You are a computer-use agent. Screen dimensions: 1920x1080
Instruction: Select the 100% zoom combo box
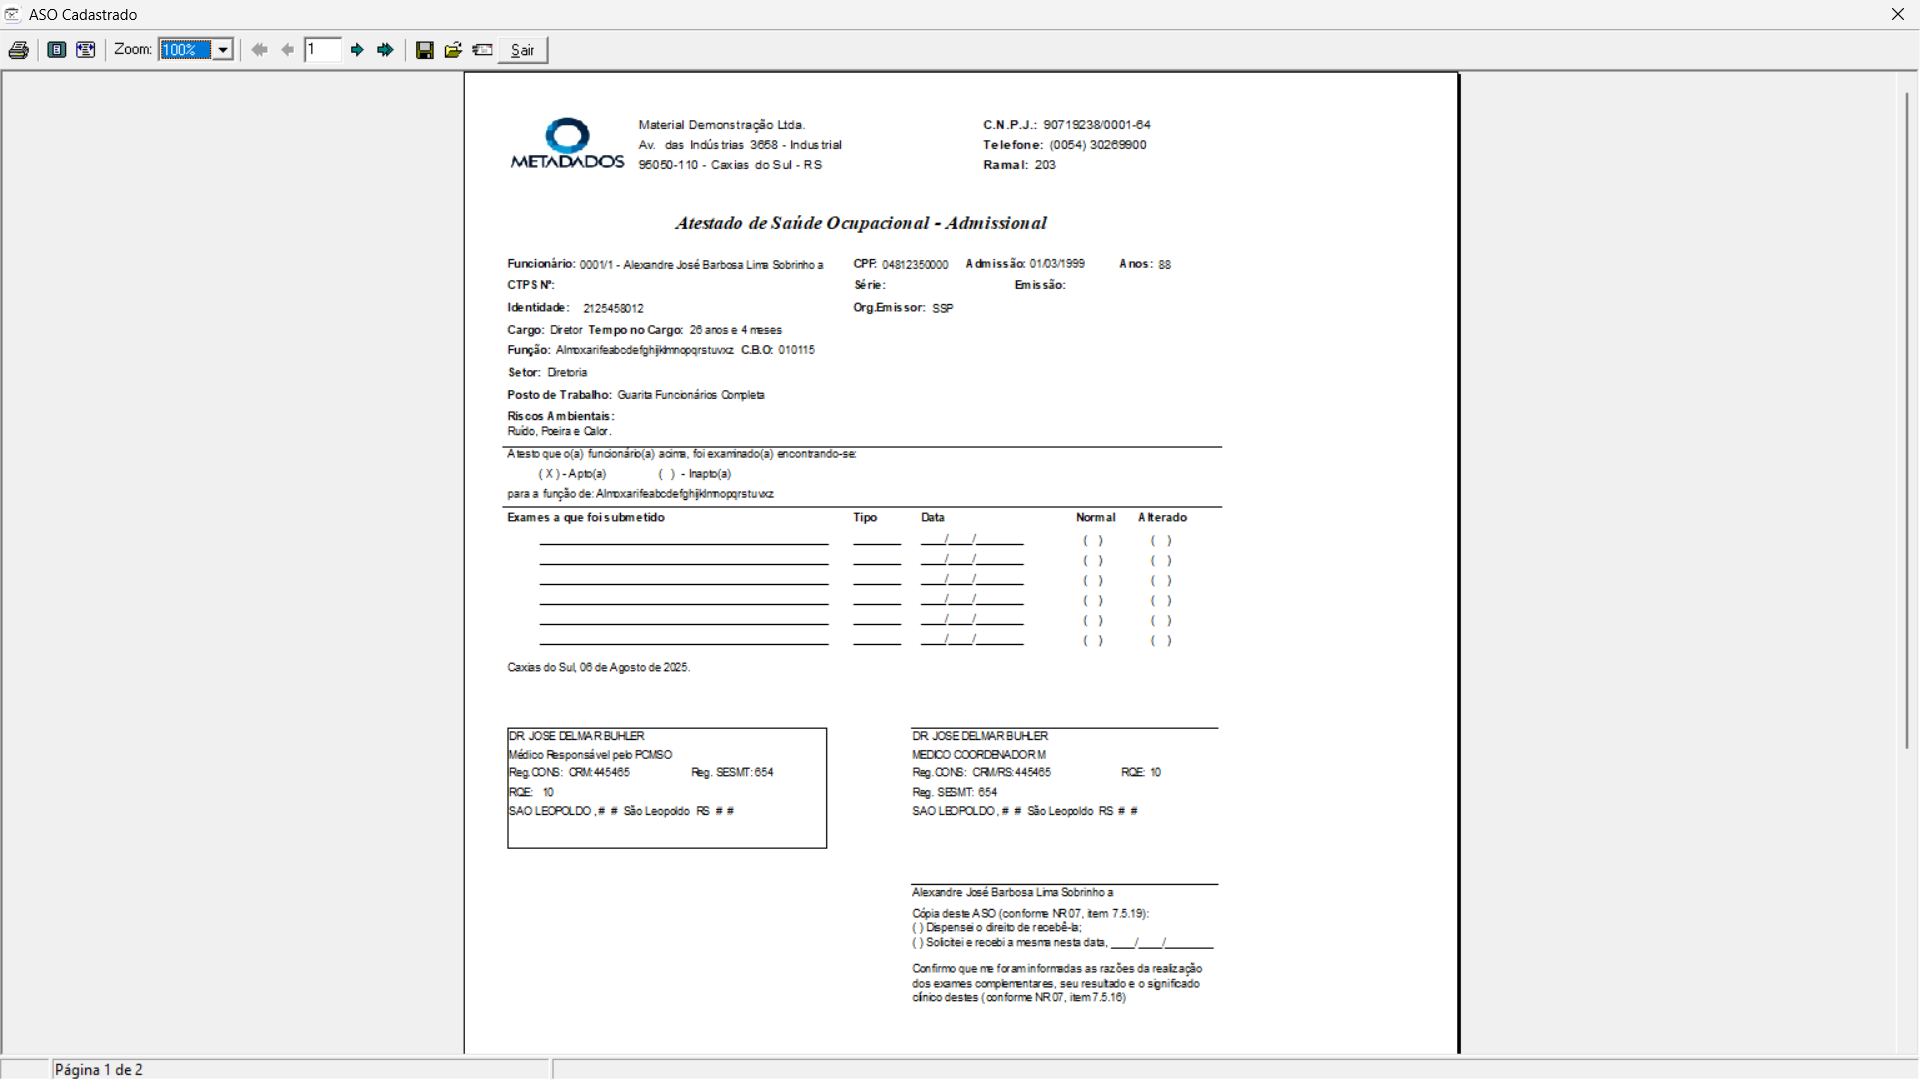pyautogui.click(x=186, y=50)
